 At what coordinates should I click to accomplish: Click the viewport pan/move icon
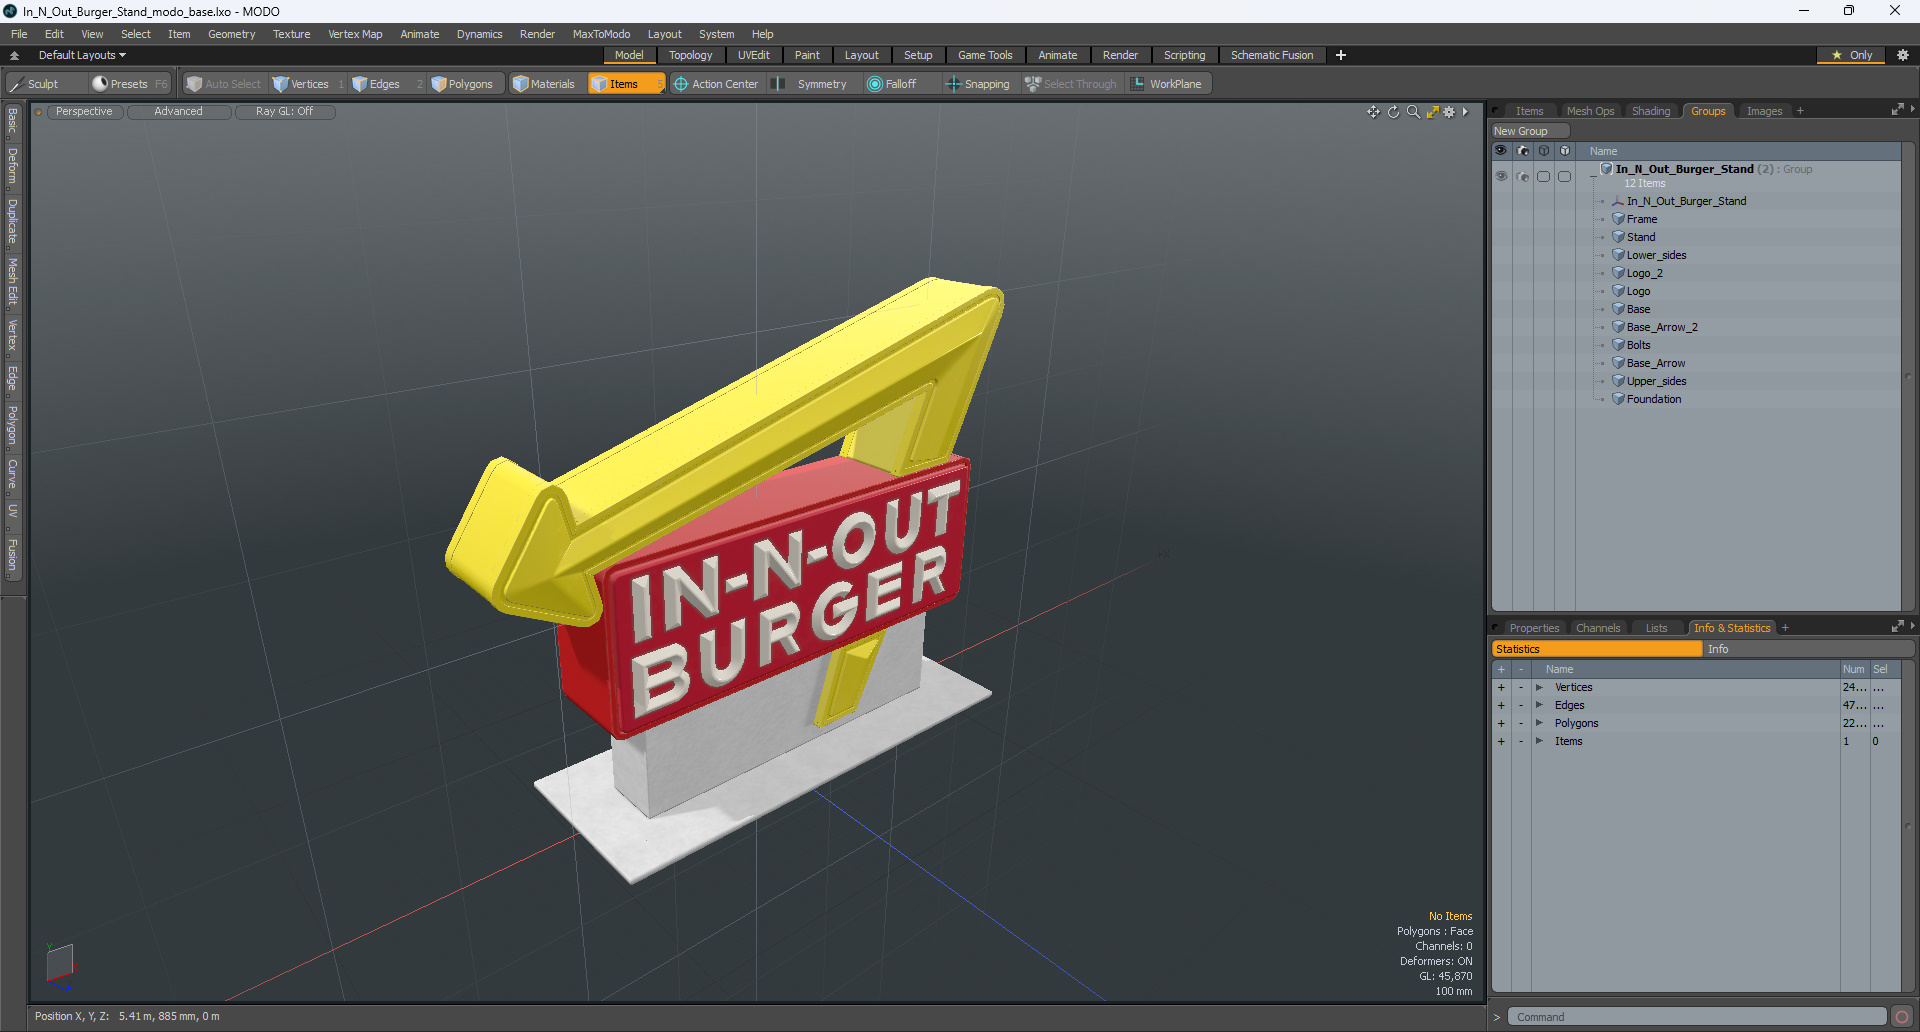1374,112
